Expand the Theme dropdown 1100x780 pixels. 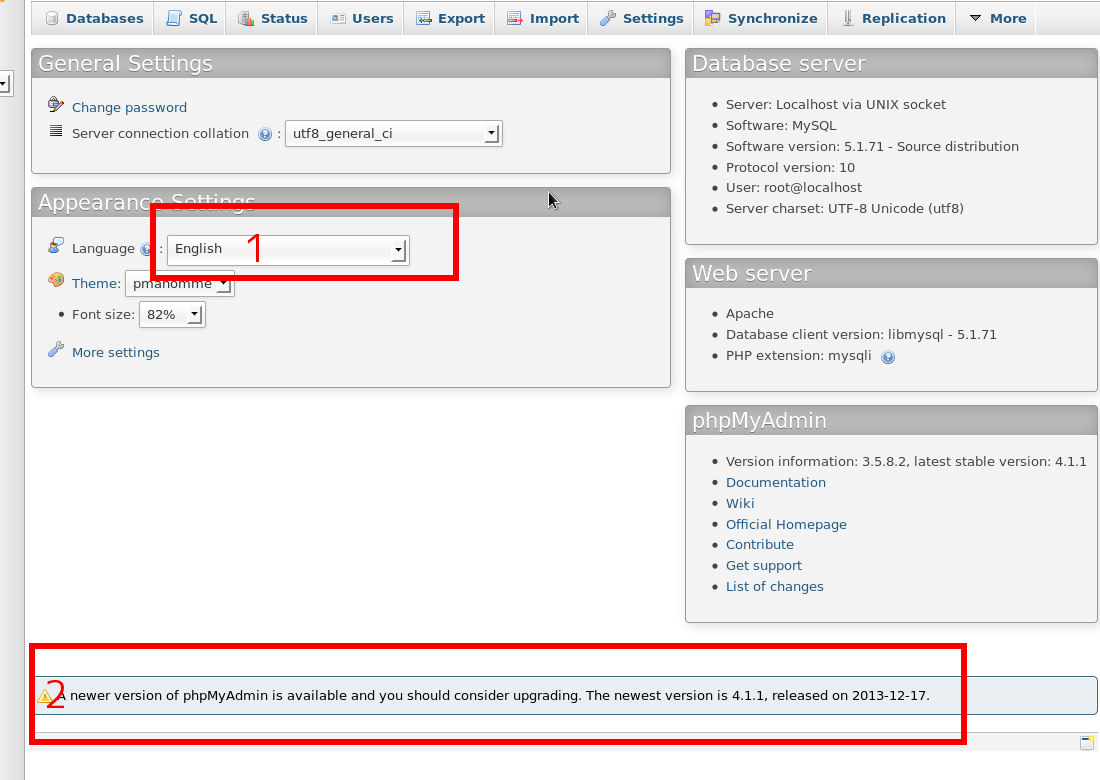(x=180, y=284)
